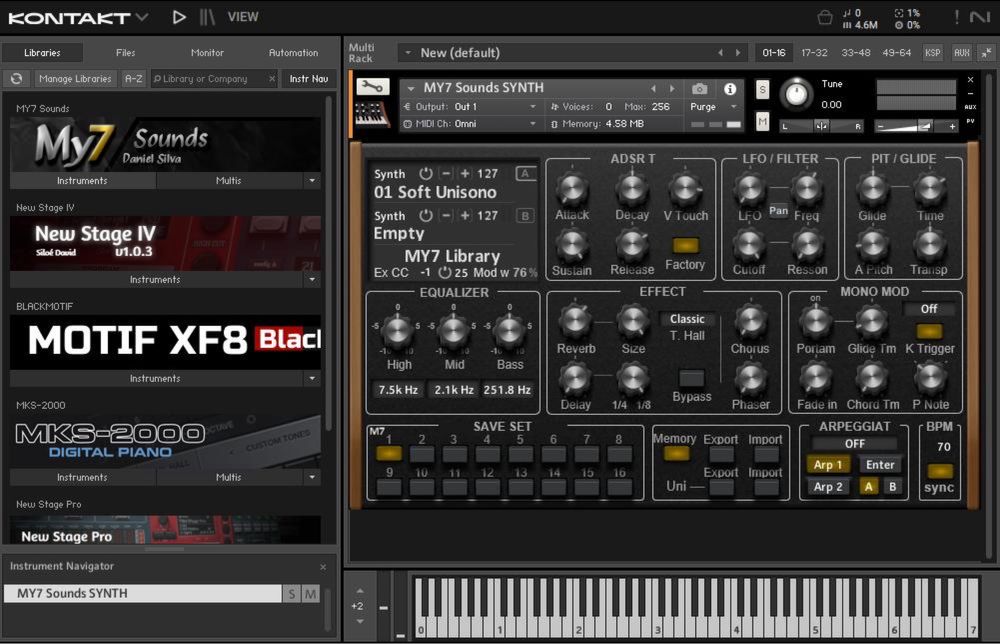Image resolution: width=1000 pixels, height=644 pixels.
Task: Go to previous multi rack preset
Action: [721, 53]
